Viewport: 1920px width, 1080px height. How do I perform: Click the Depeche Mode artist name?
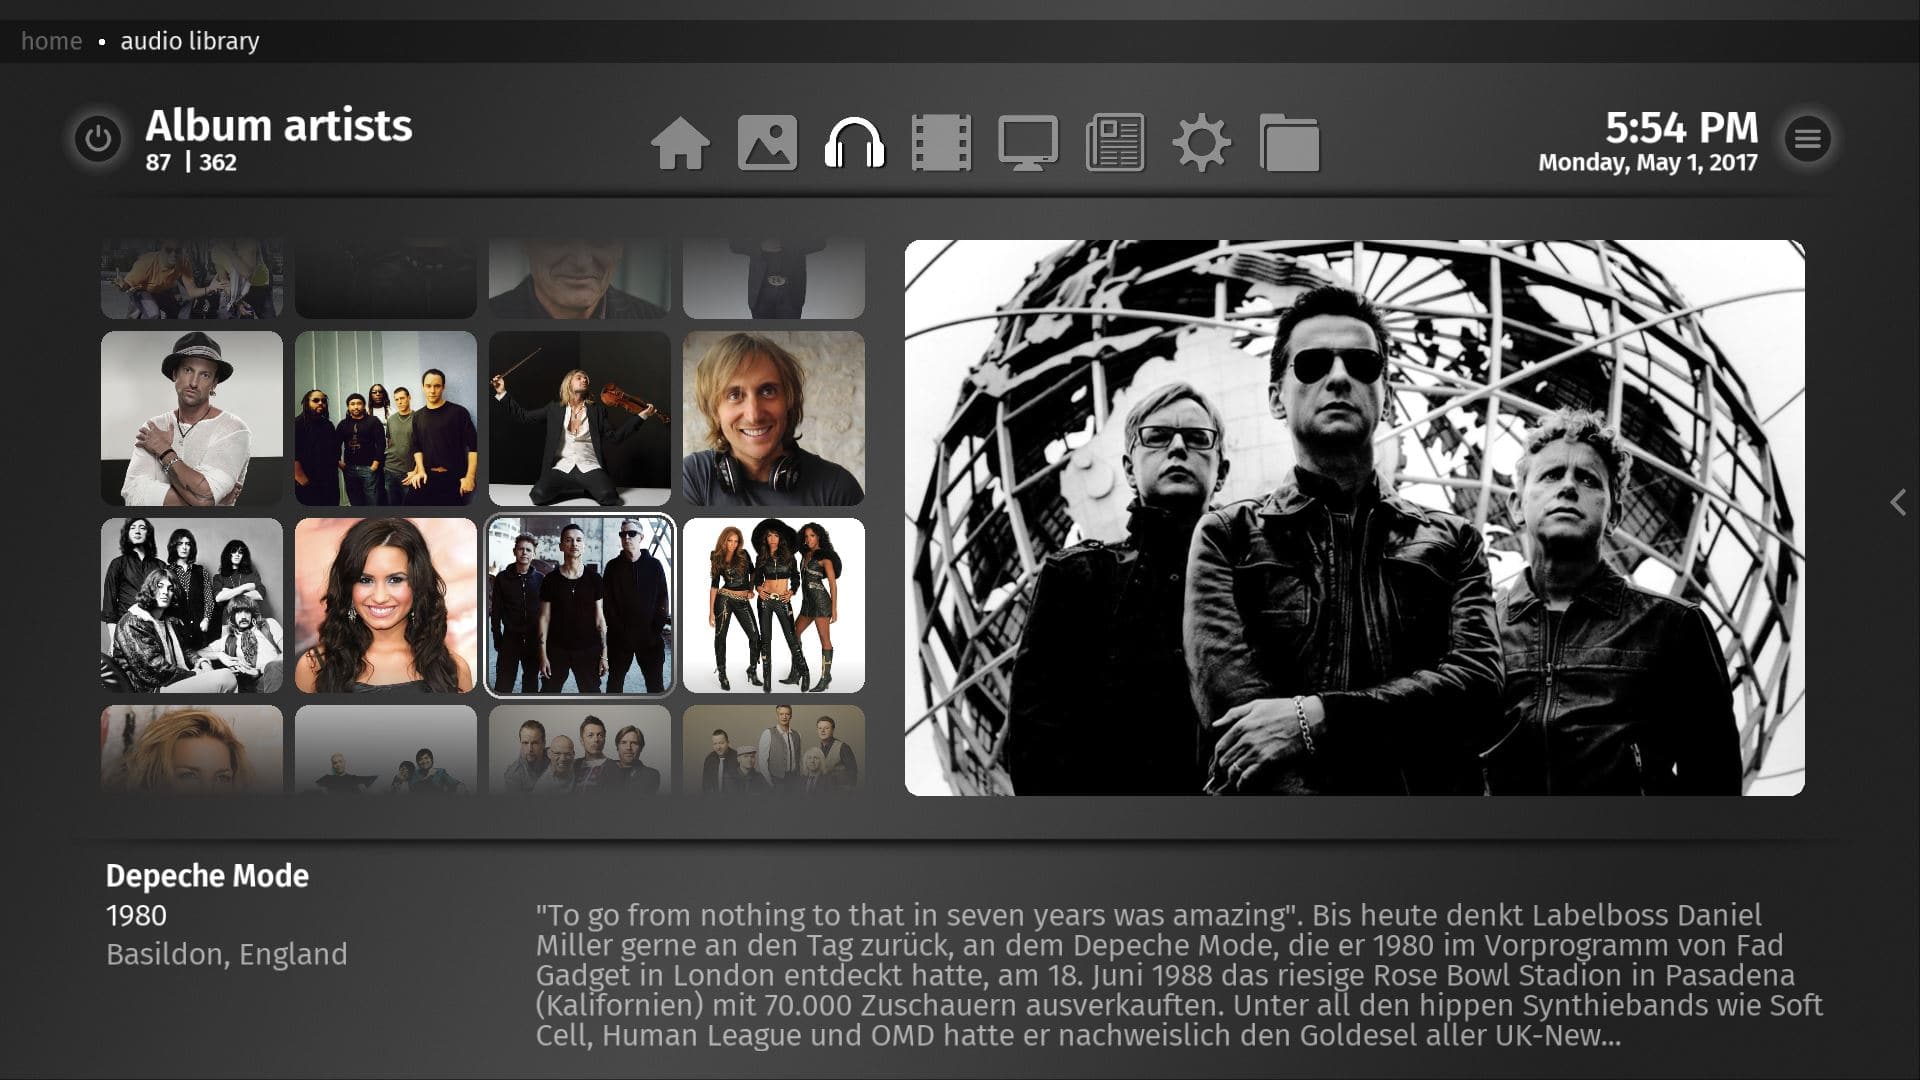point(207,876)
